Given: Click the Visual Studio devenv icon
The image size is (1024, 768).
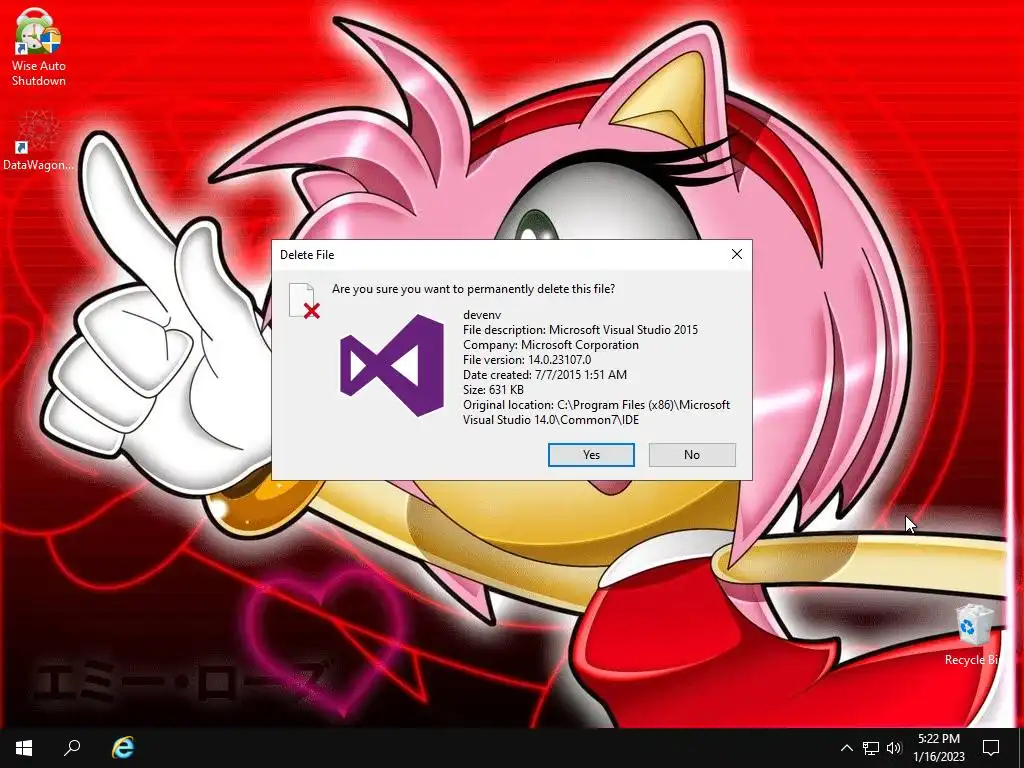Looking at the screenshot, I should point(392,365).
